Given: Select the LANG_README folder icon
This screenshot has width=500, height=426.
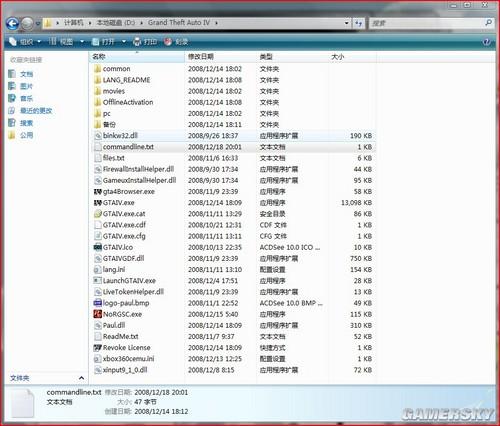Looking at the screenshot, I should click(97, 80).
